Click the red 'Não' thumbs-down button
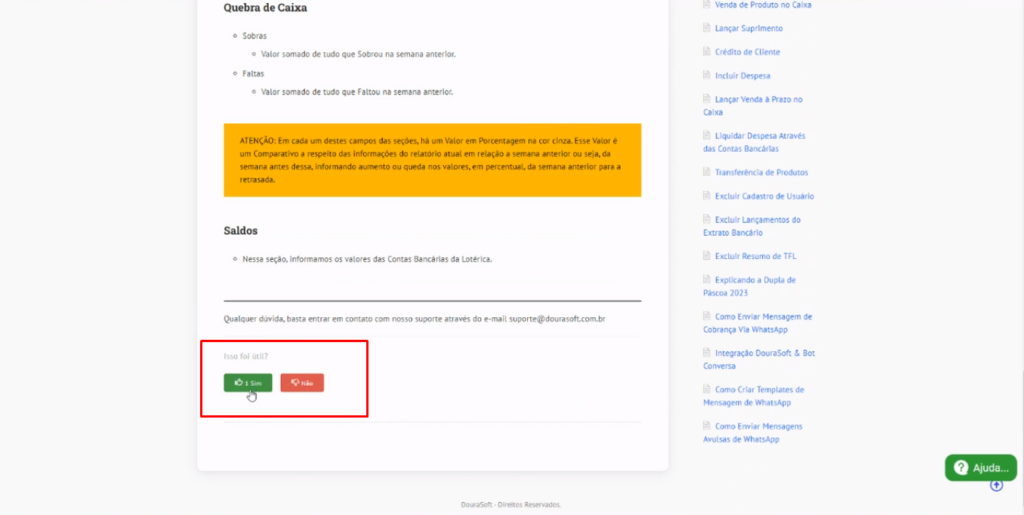This screenshot has width=1024, height=515. click(302, 382)
